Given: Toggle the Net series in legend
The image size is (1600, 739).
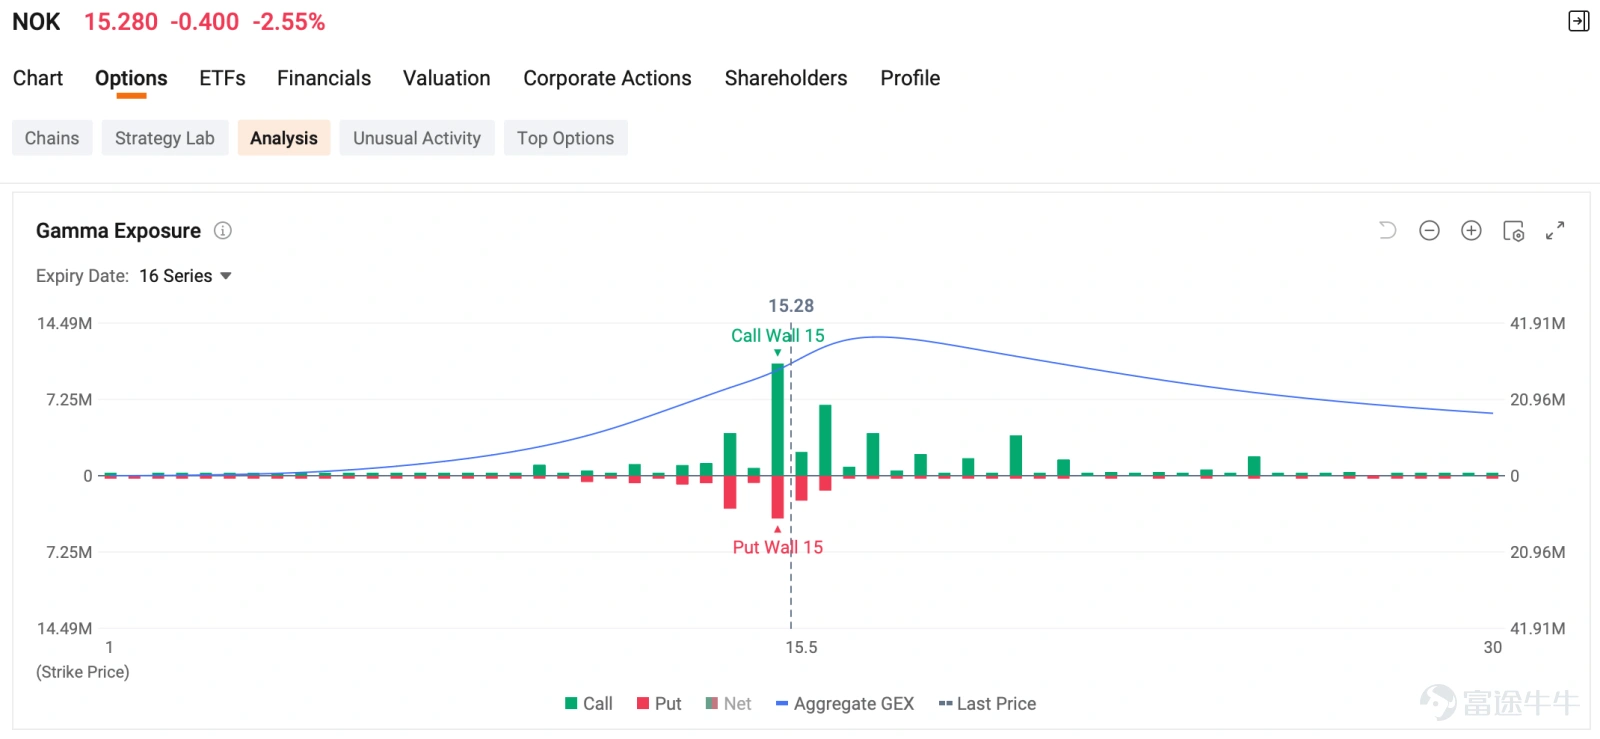Looking at the screenshot, I should click(x=728, y=704).
